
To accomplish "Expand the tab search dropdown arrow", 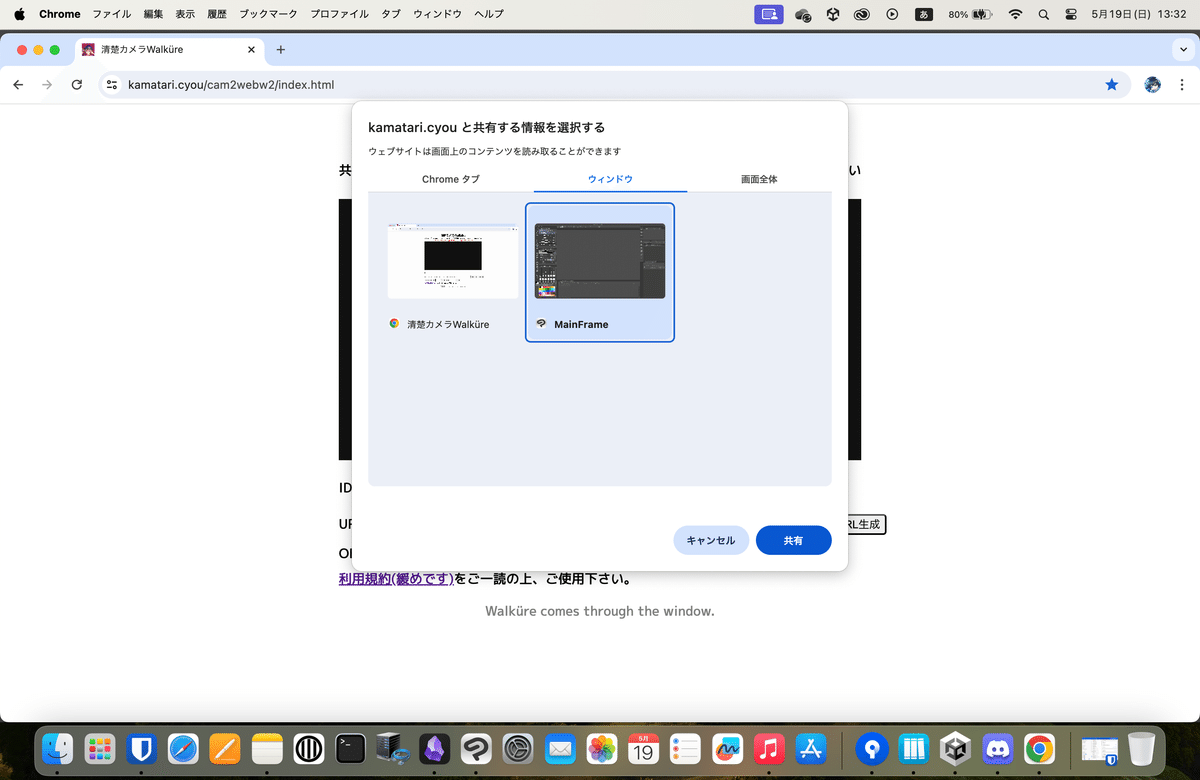I will [x=1184, y=49].
